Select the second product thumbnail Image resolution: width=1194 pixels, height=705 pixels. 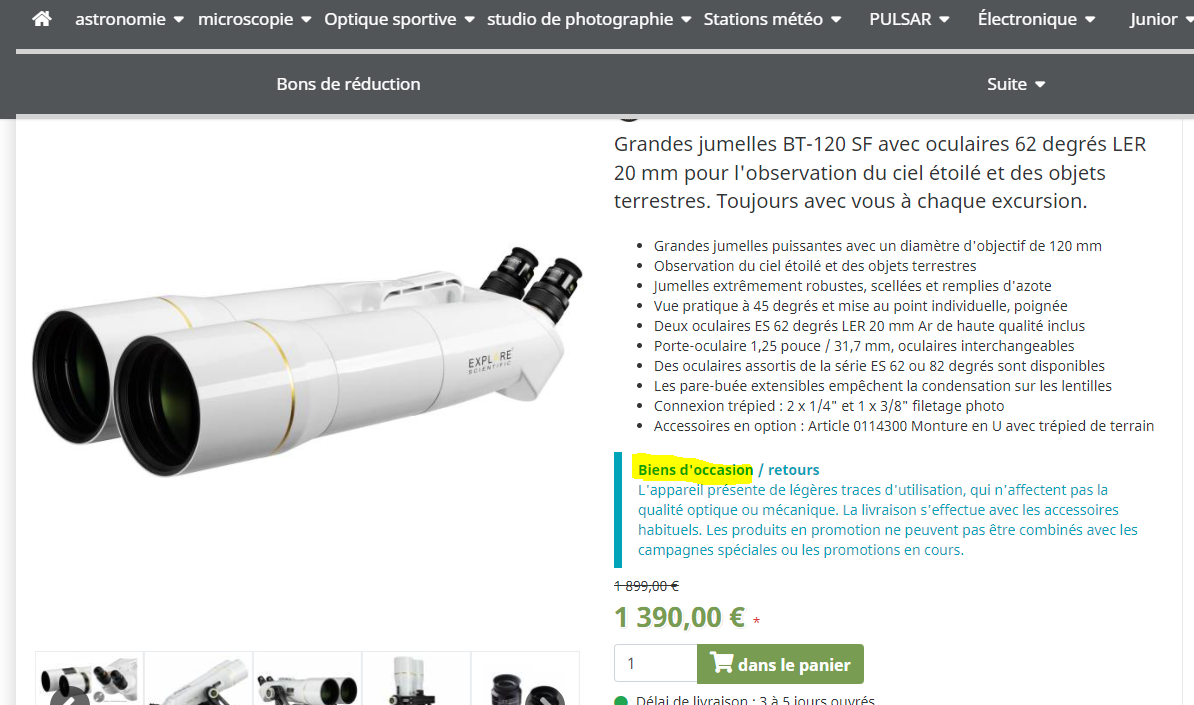198,678
